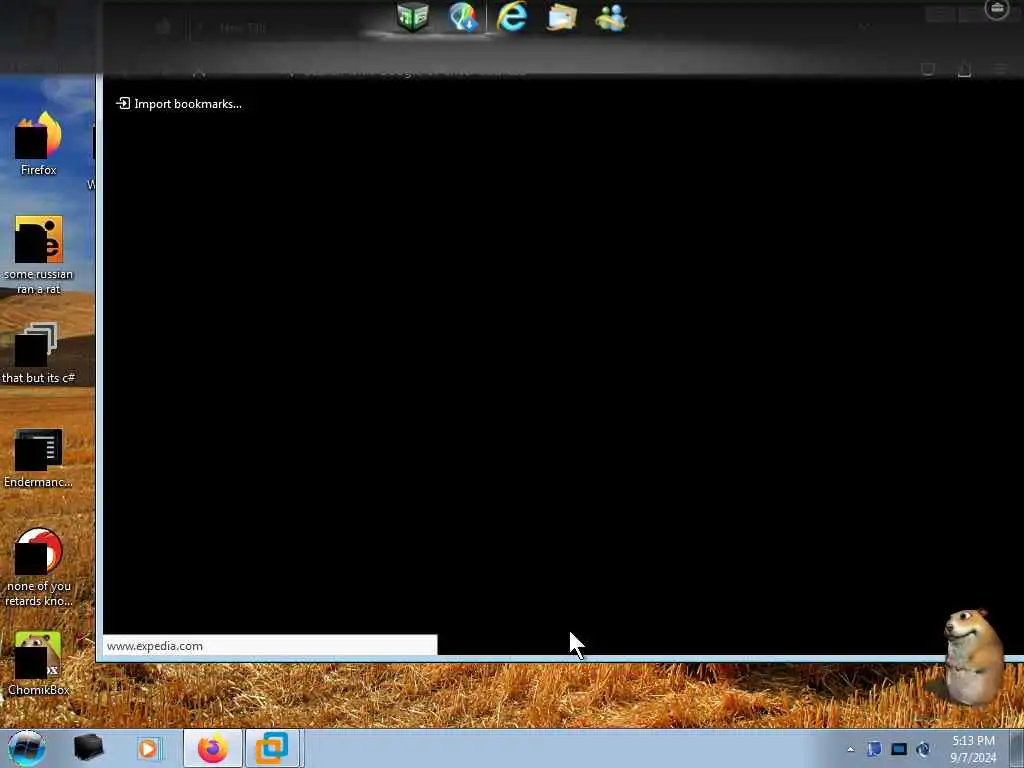The height and width of the screenshot is (768, 1024).
Task: Open the clock showing 5:13 PM
Action: coord(973,749)
